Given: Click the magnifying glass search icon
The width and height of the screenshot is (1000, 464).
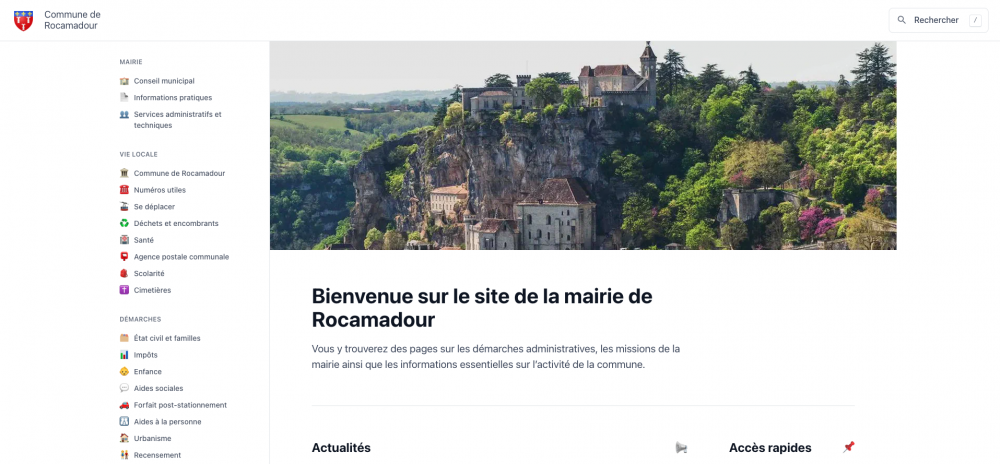Looking at the screenshot, I should coord(902,20).
